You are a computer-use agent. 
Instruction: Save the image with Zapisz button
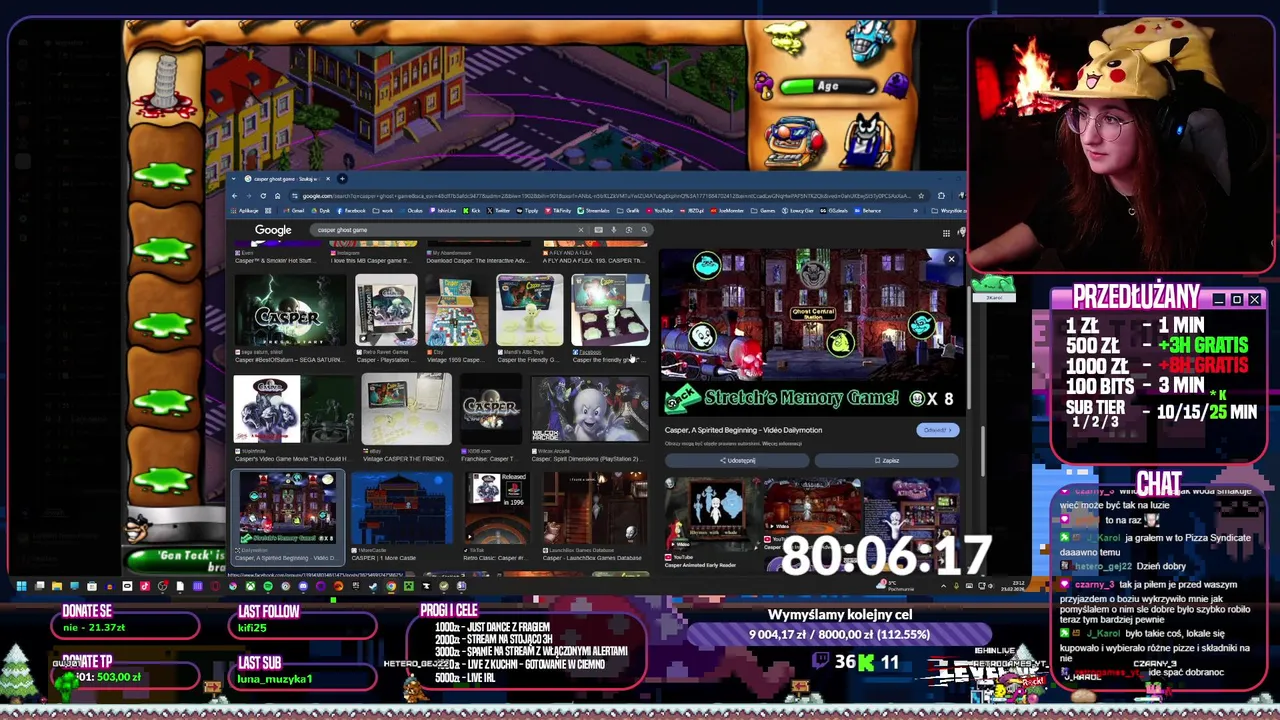[886, 460]
